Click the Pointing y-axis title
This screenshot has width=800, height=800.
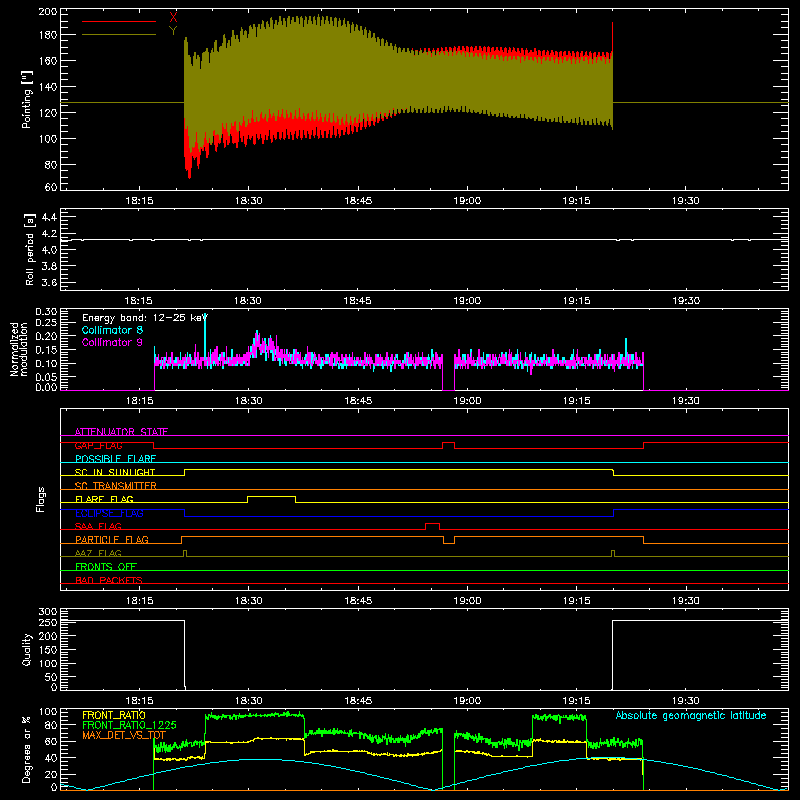(27, 100)
